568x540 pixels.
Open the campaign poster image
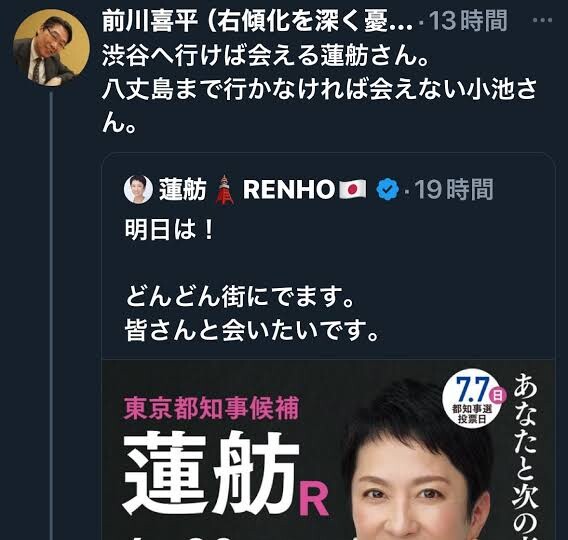[x=328, y=449]
